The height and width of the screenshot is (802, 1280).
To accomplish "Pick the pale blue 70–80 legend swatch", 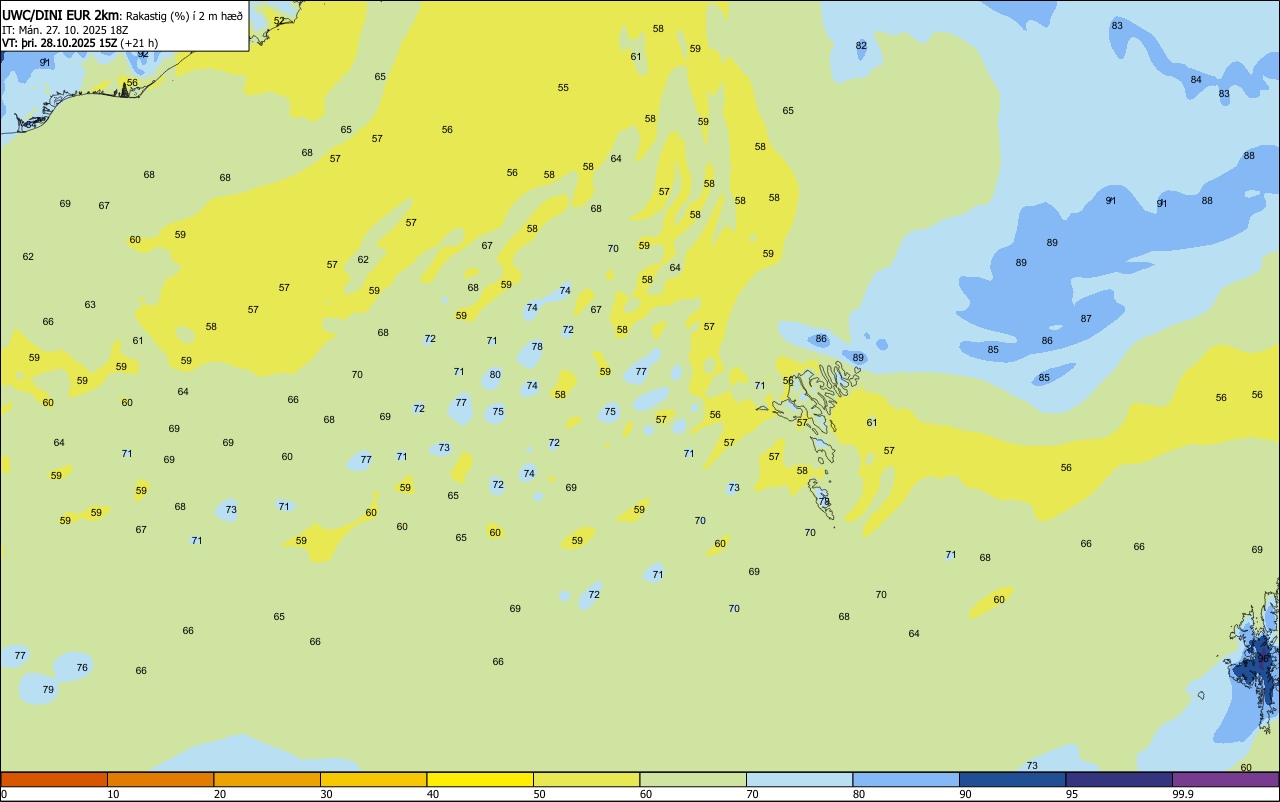I will point(799,779).
